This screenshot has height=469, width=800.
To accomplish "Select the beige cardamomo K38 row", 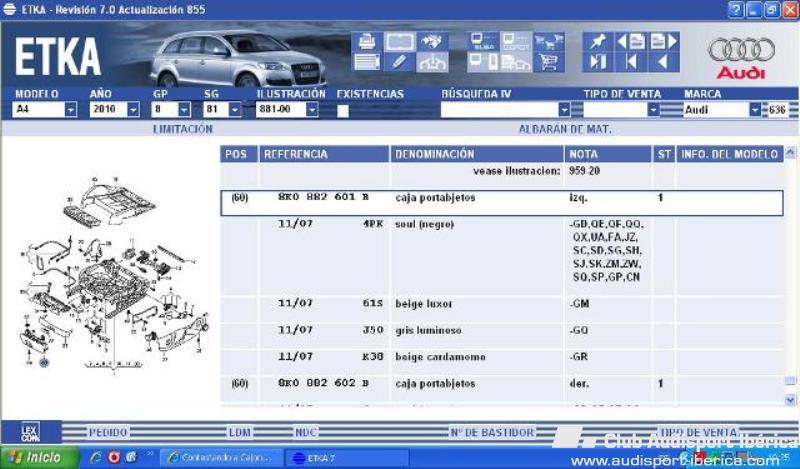I will tap(502, 362).
